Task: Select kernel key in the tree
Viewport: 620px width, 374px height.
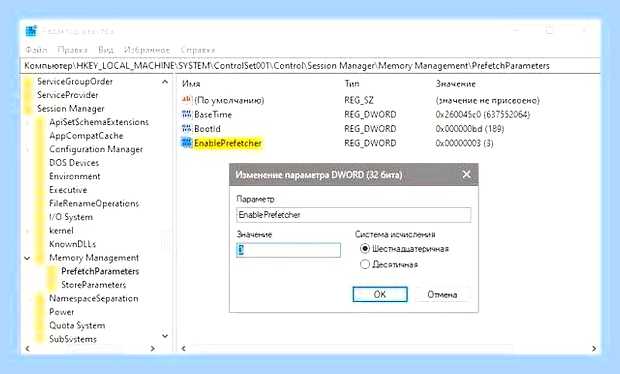Action: 61,230
